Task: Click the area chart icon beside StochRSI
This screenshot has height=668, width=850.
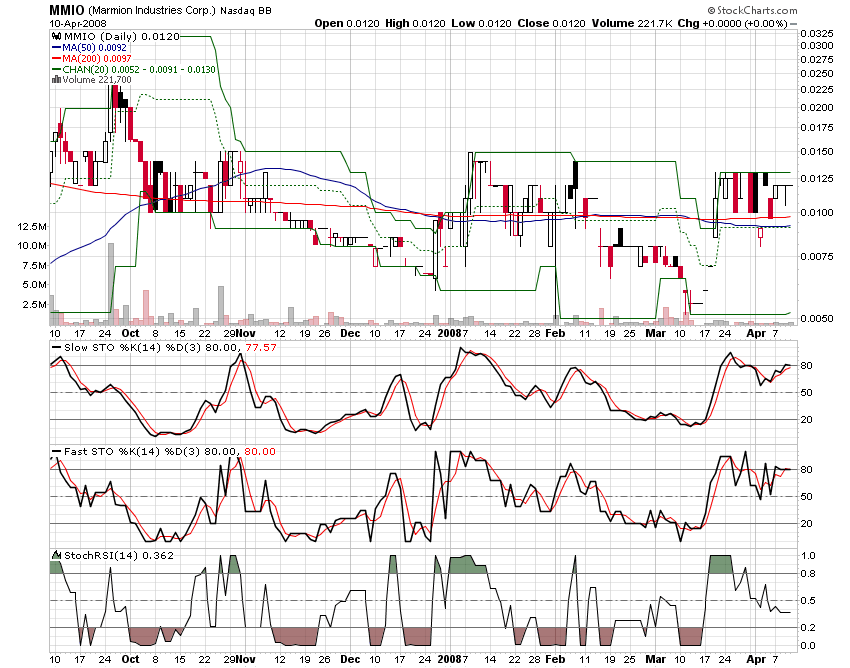Action: point(56,555)
